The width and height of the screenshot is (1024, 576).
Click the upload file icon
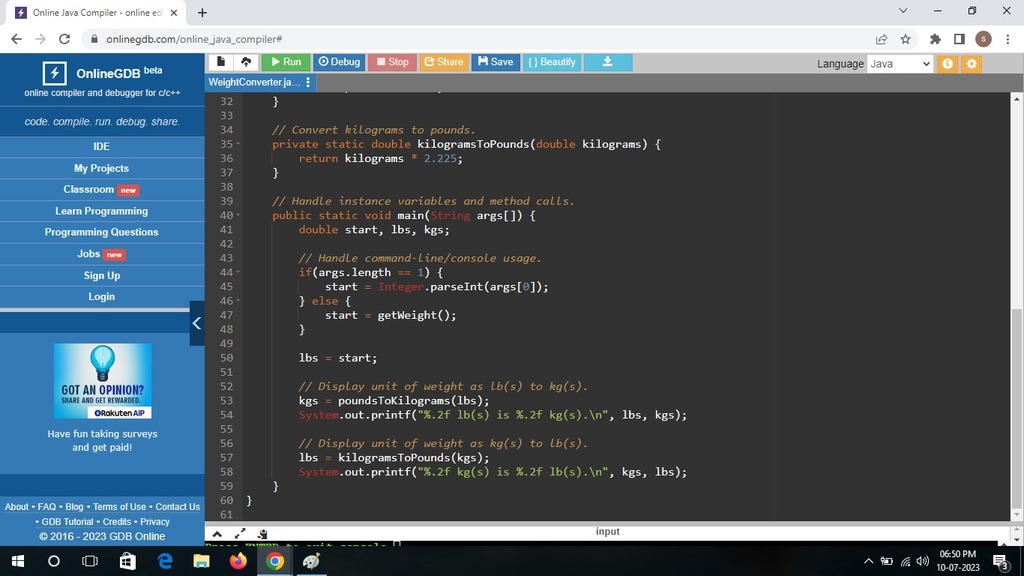pyautogui.click(x=246, y=62)
